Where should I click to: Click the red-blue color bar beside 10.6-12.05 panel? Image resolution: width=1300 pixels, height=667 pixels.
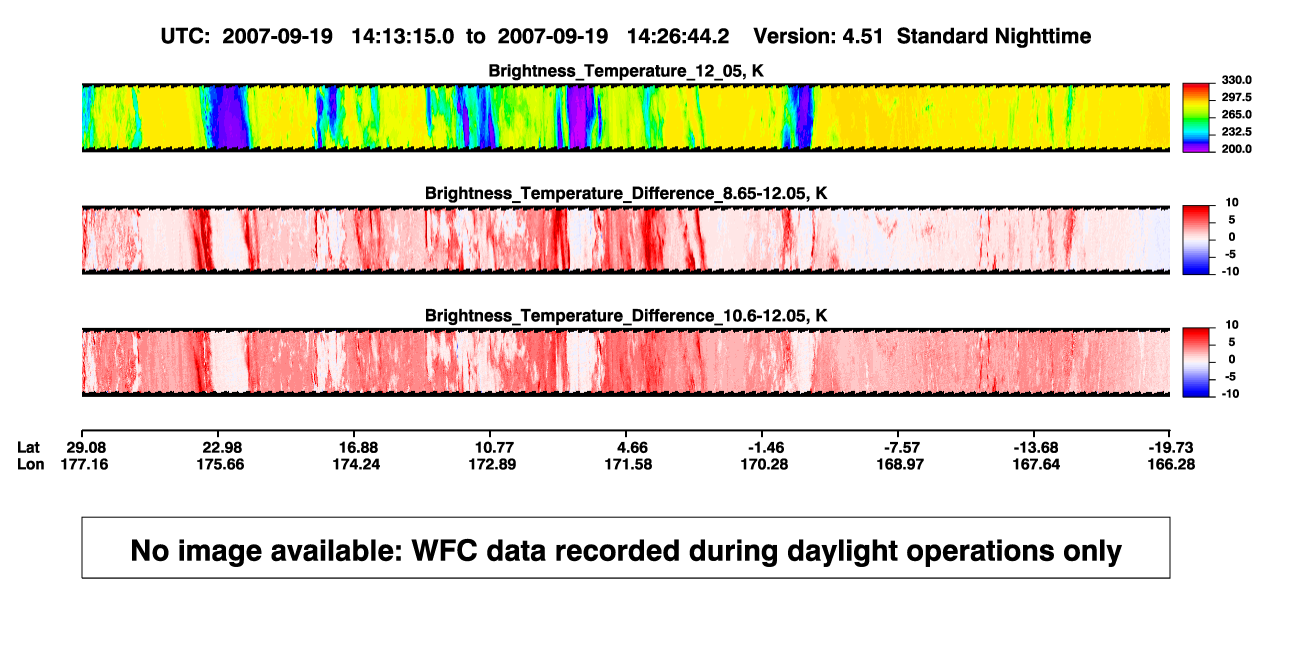(1197, 362)
